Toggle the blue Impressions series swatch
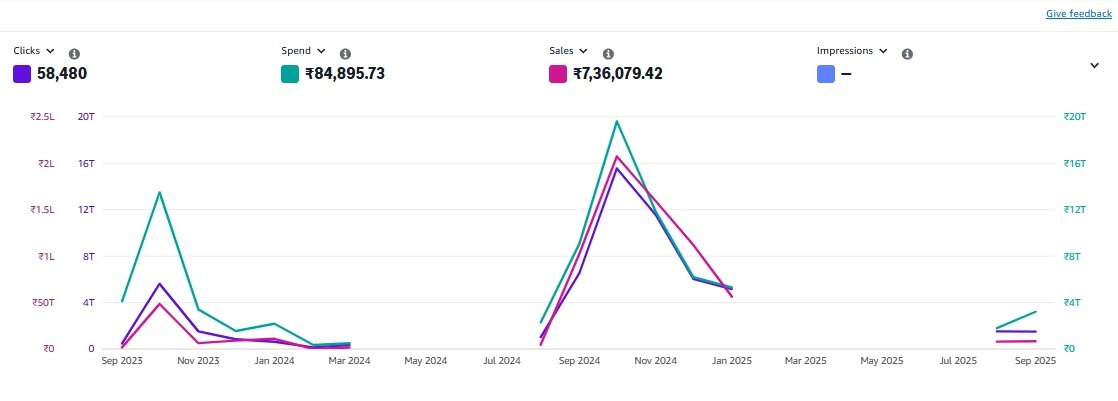 [826, 74]
